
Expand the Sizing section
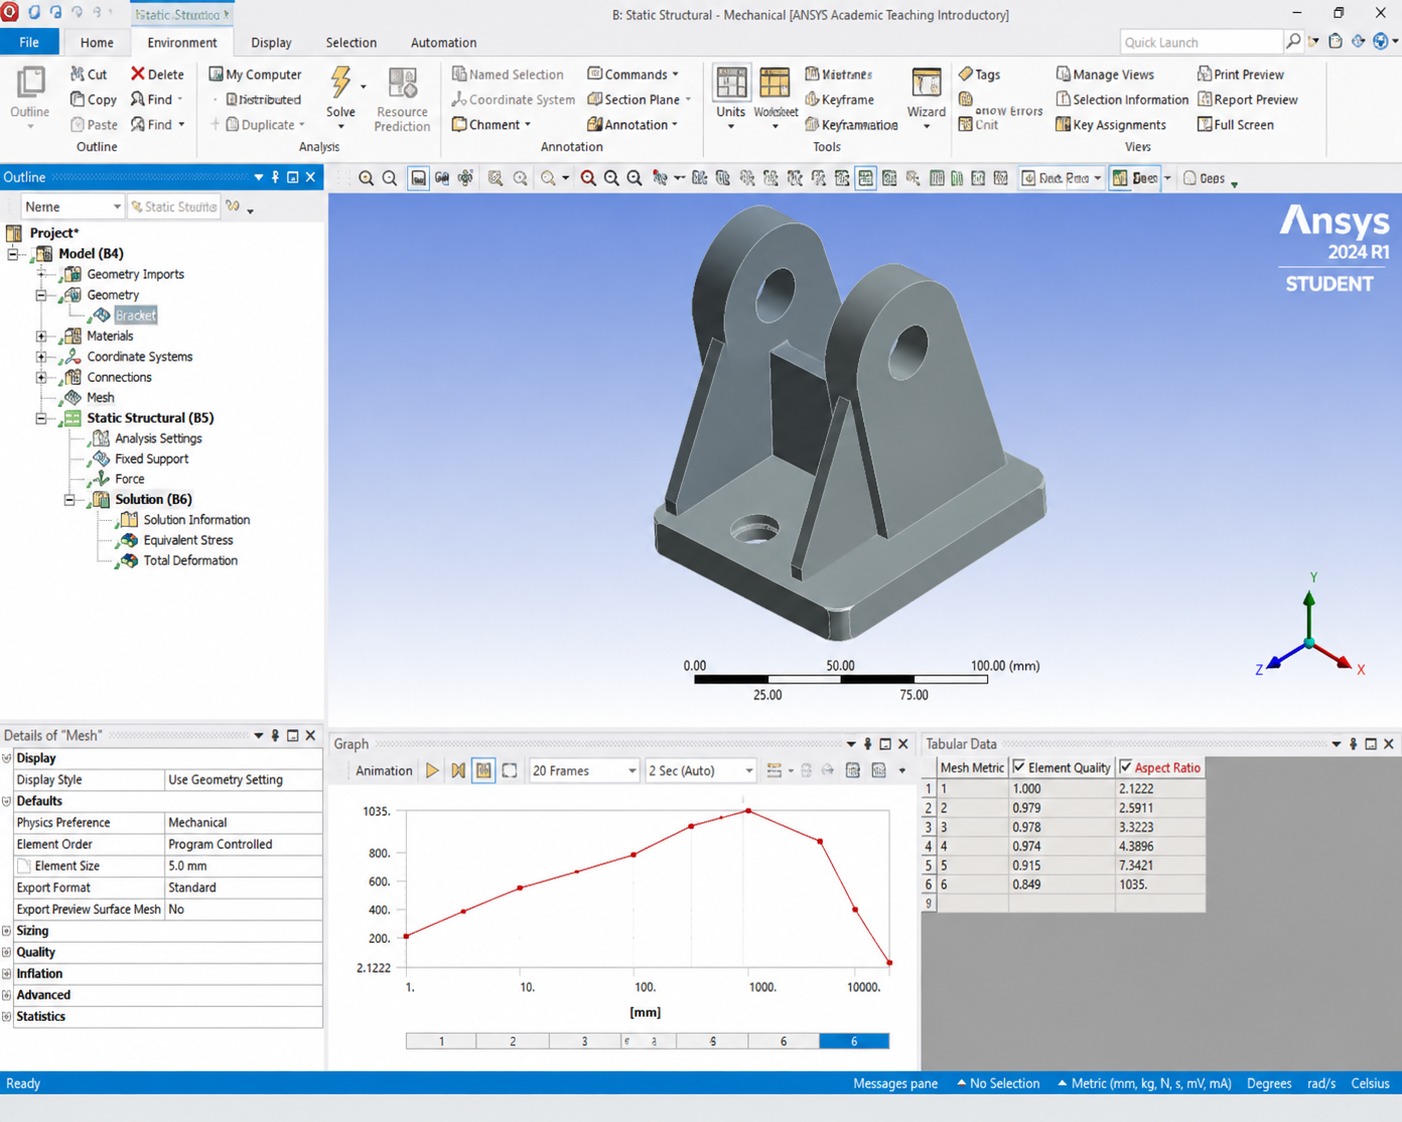[7, 931]
